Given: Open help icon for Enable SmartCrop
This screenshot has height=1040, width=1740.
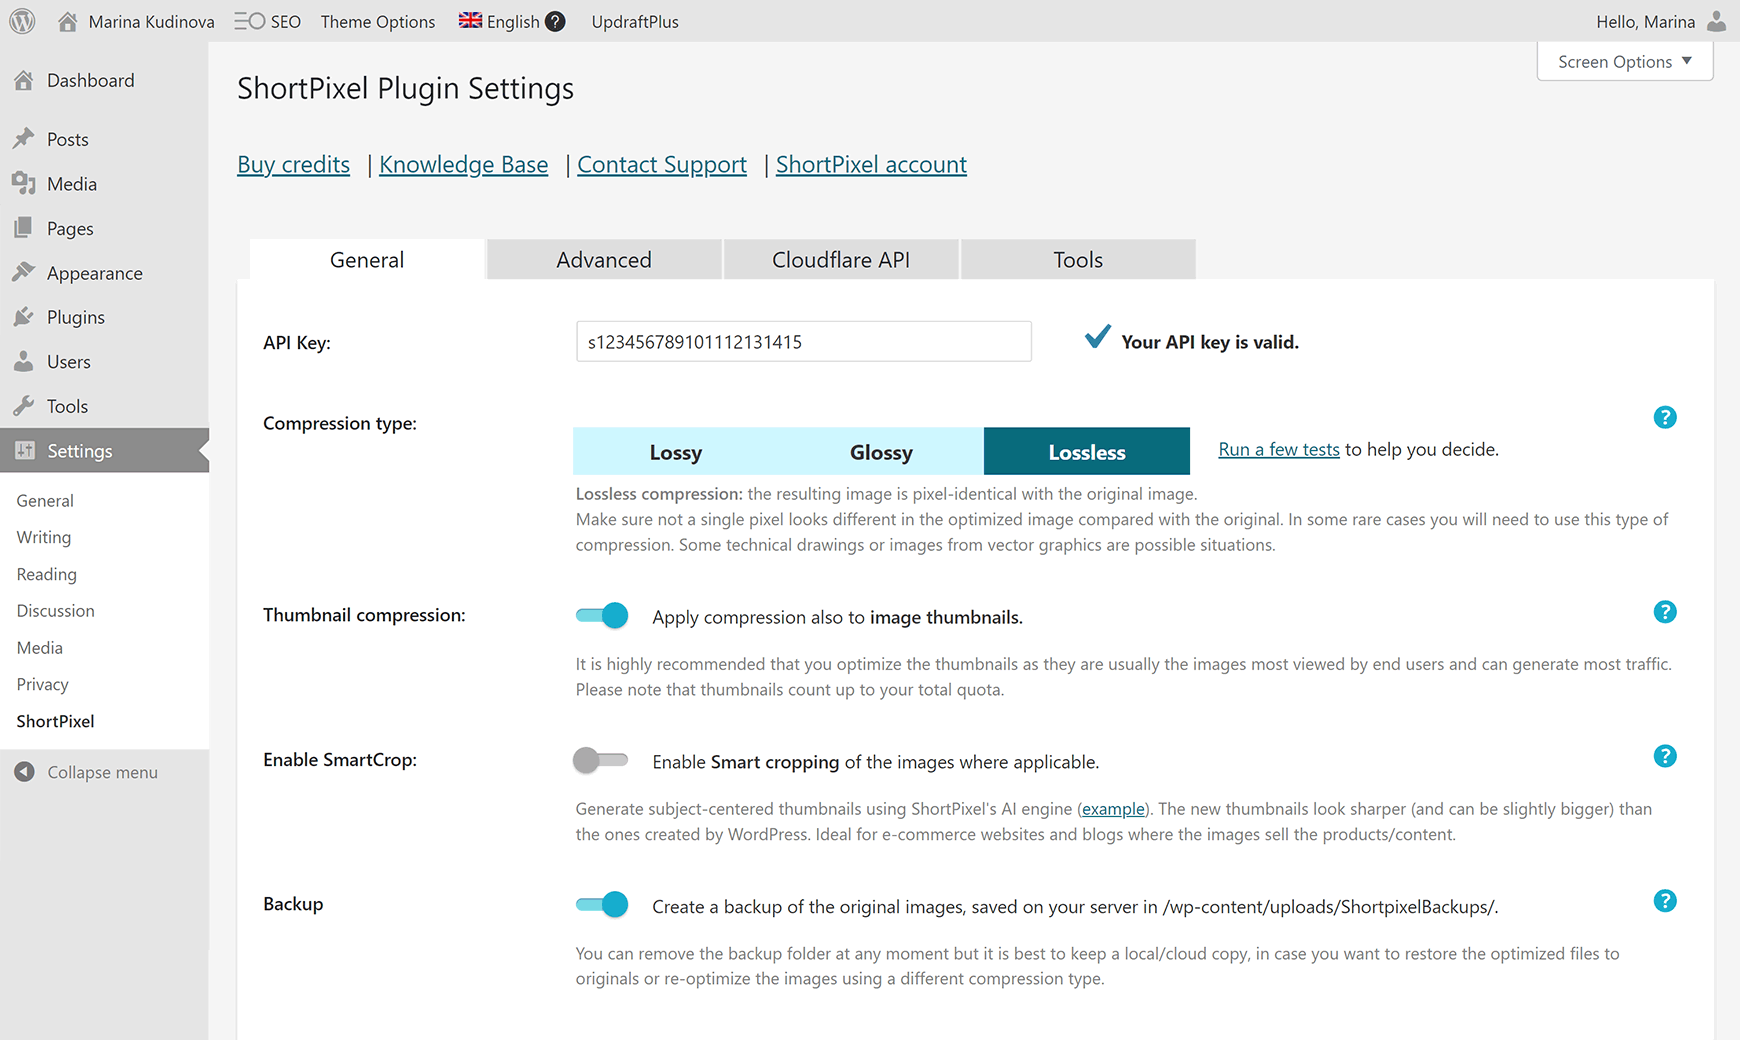Looking at the screenshot, I should [x=1665, y=756].
